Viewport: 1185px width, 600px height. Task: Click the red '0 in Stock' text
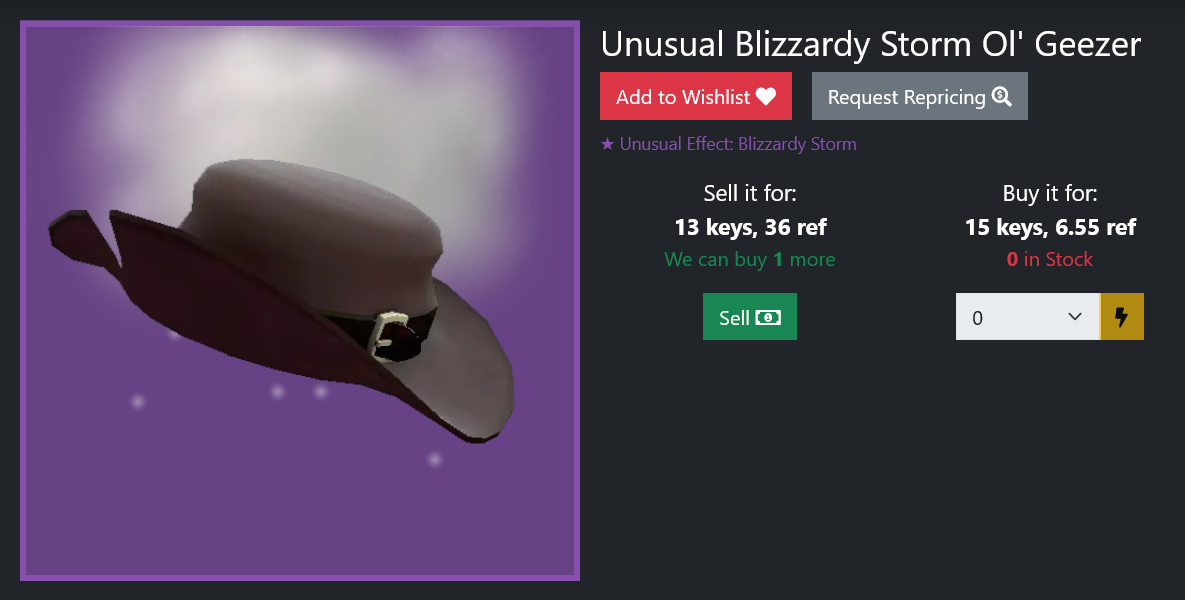tap(1050, 259)
